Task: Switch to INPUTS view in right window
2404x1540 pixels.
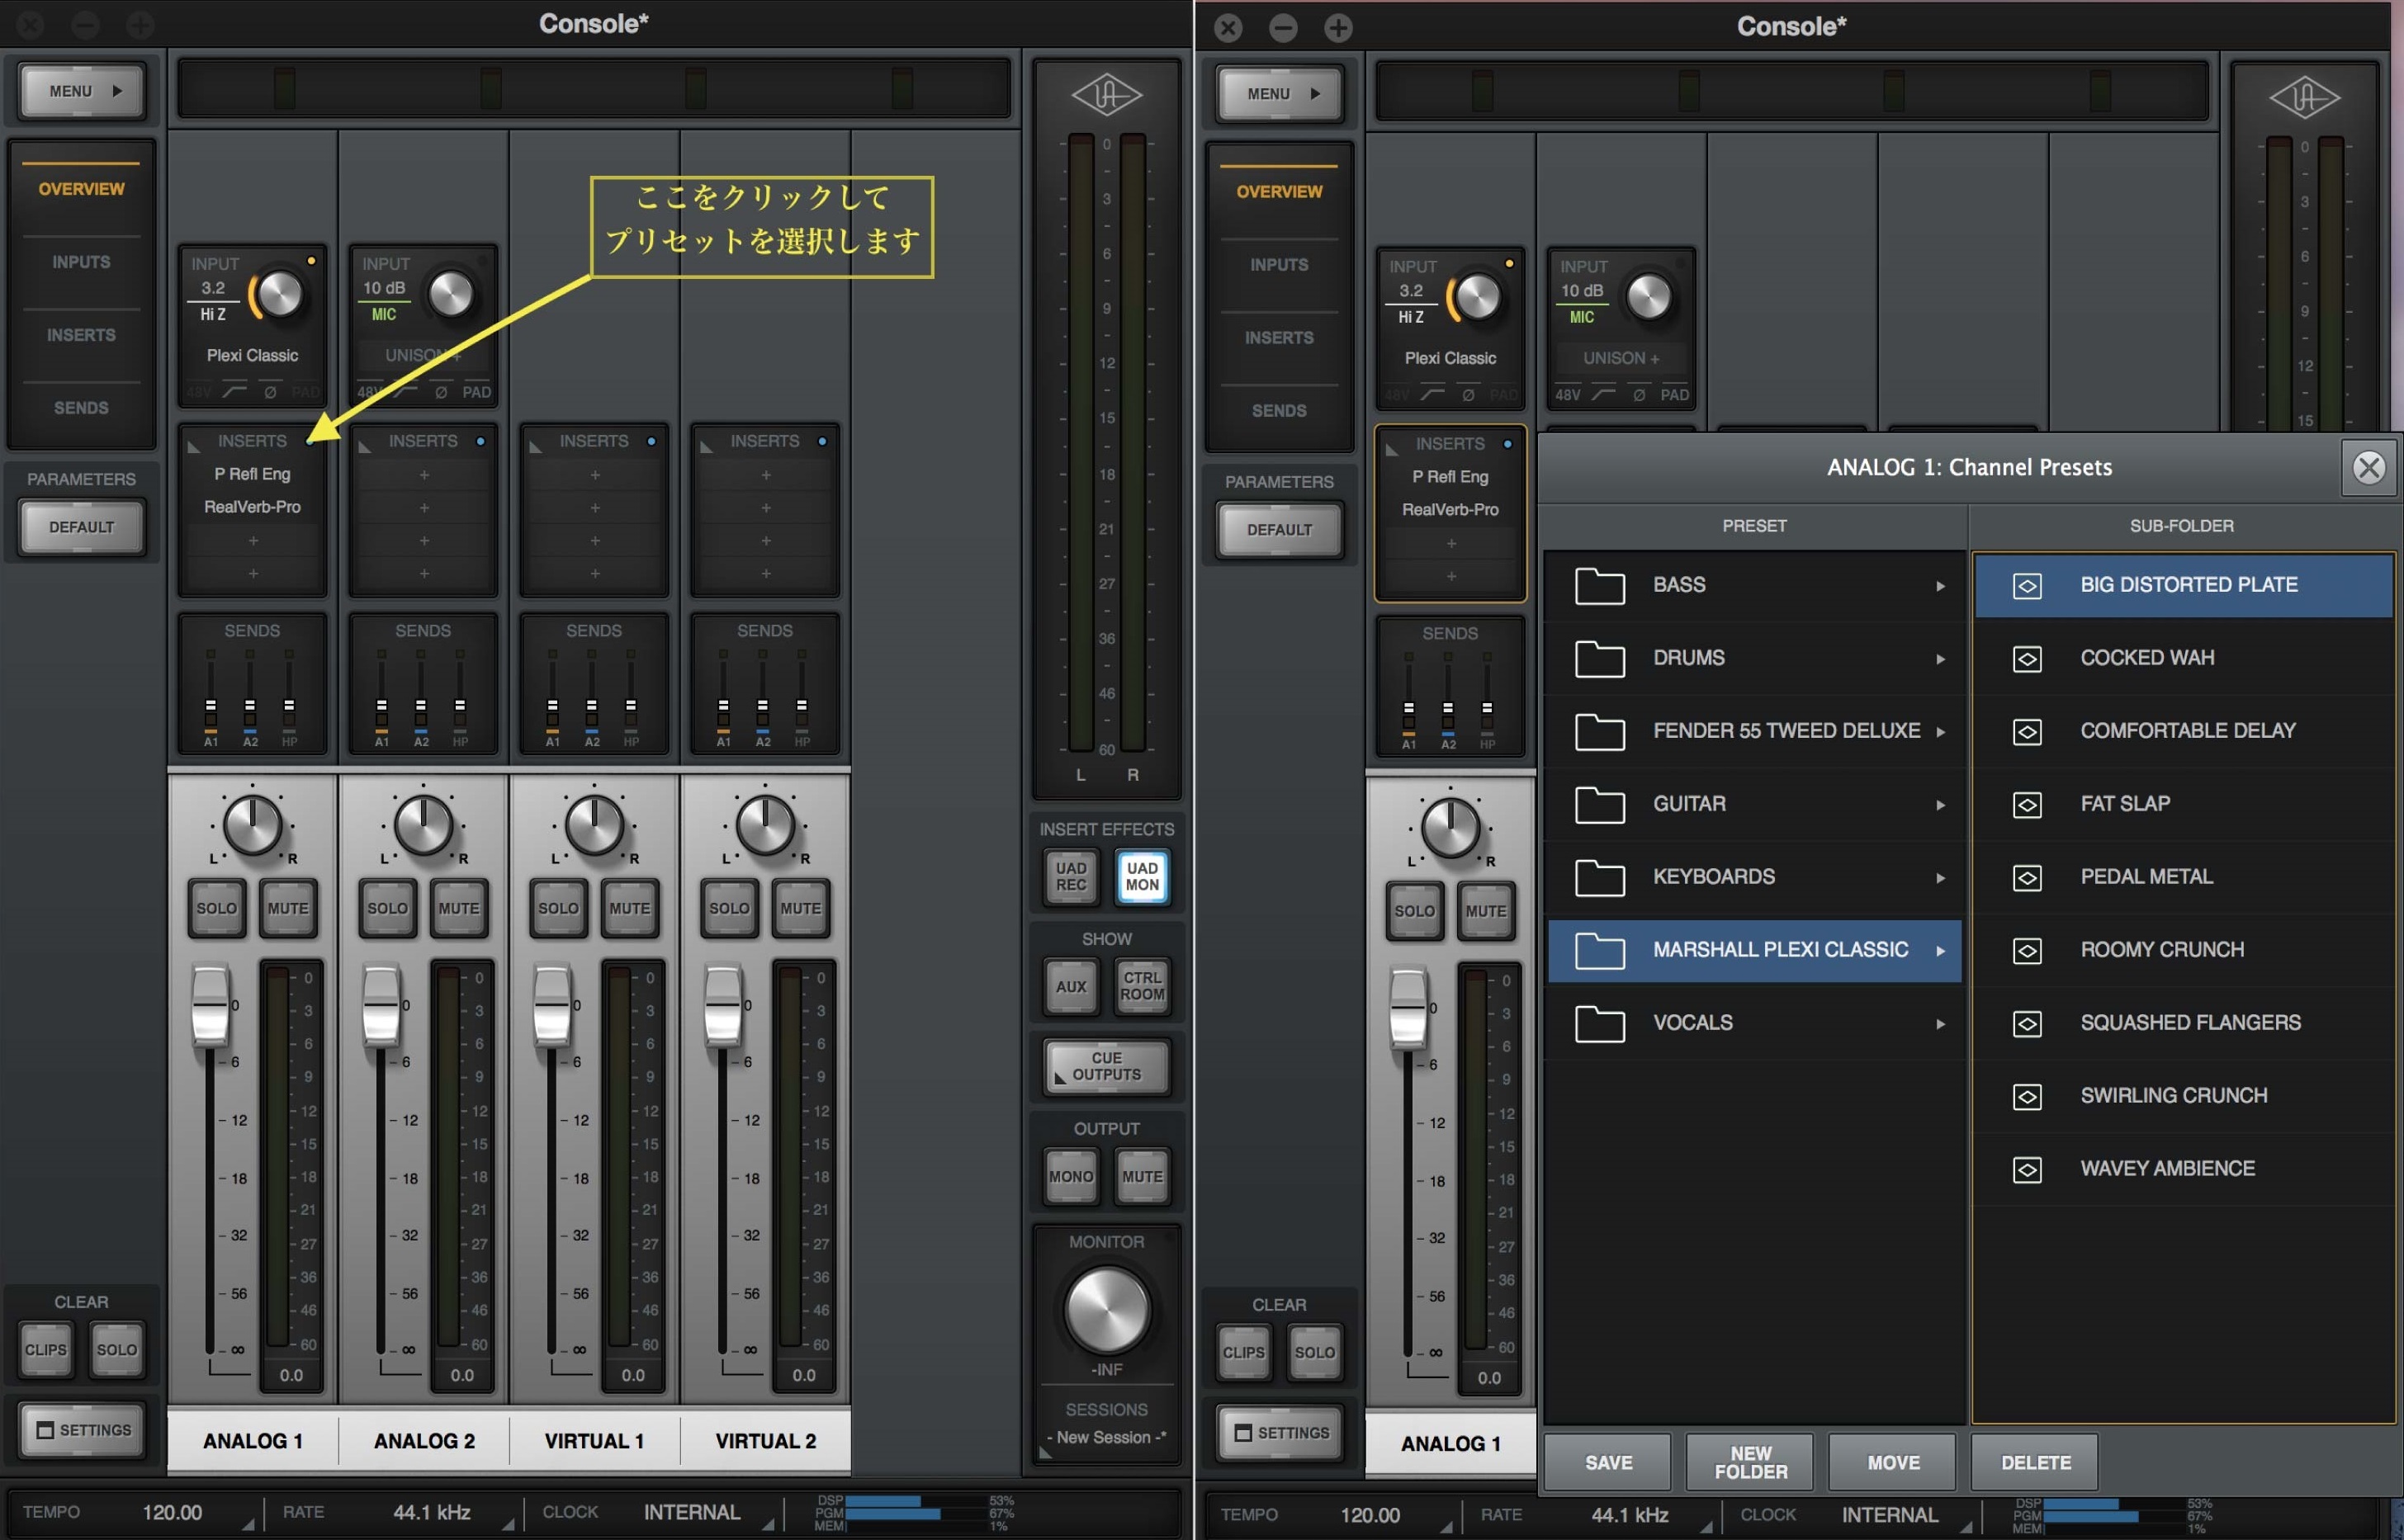Action: [x=1279, y=265]
